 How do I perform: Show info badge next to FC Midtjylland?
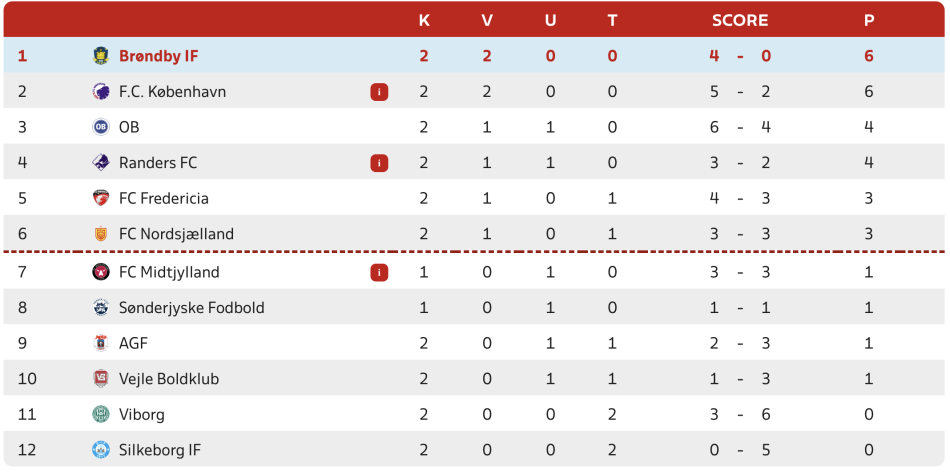379,273
